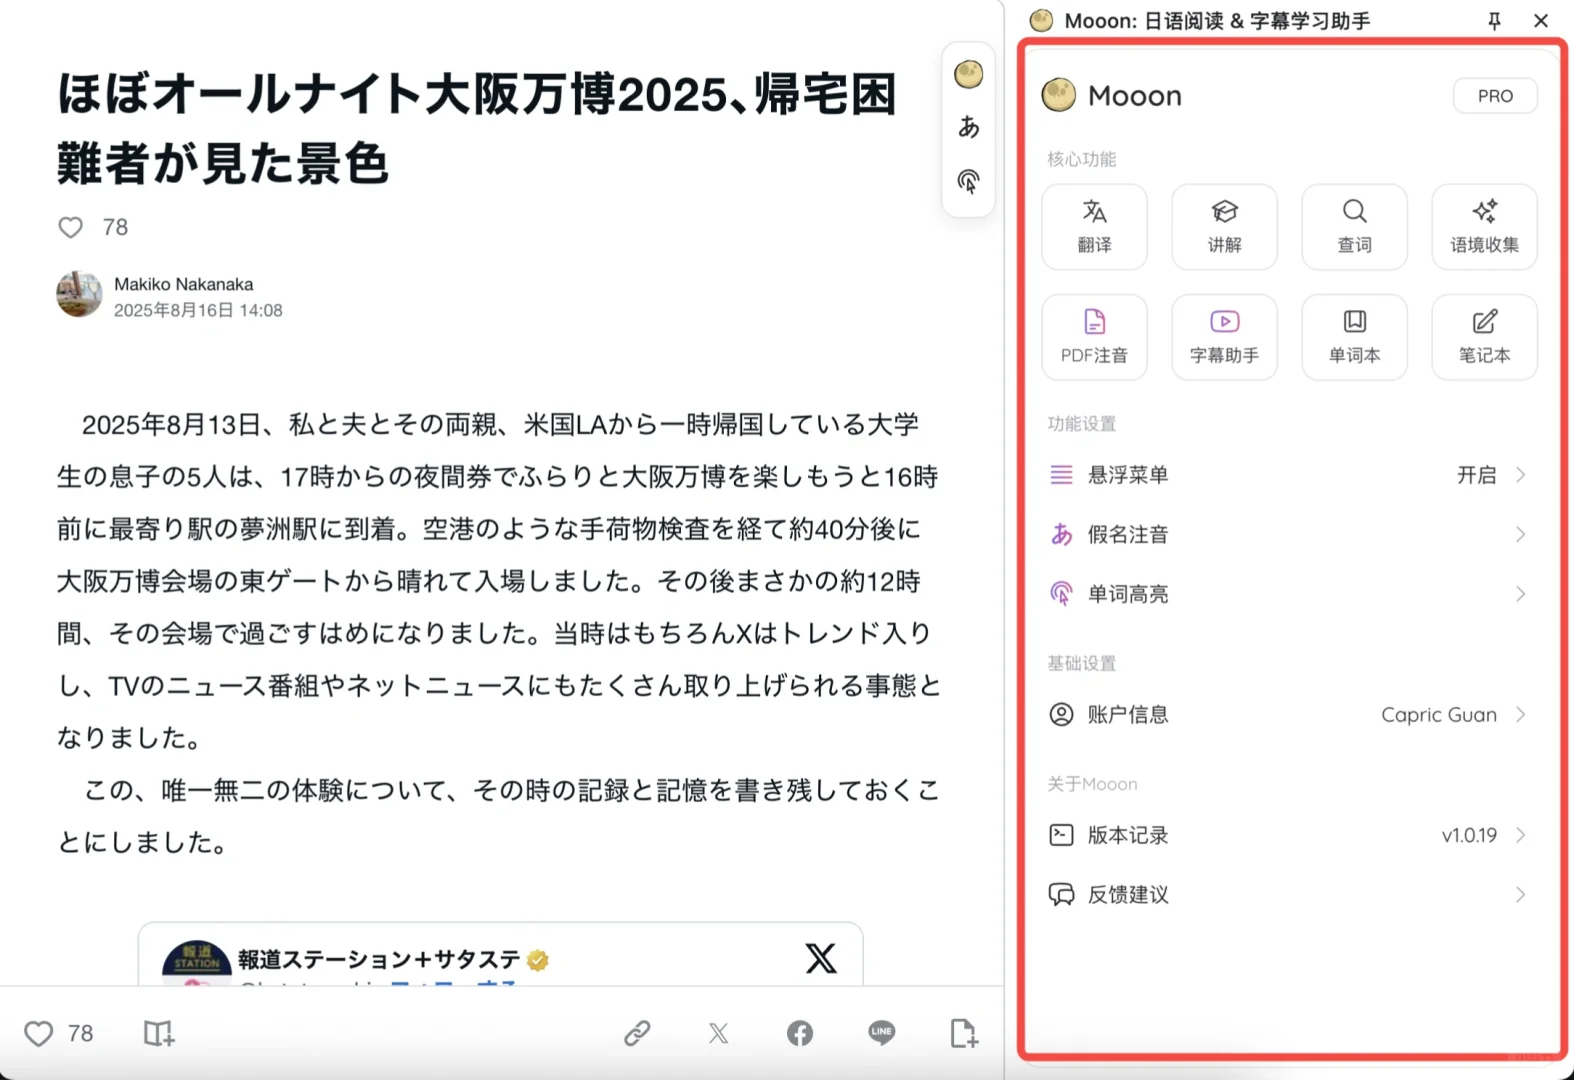
Task: Click the article title heading
Action: click(x=476, y=128)
